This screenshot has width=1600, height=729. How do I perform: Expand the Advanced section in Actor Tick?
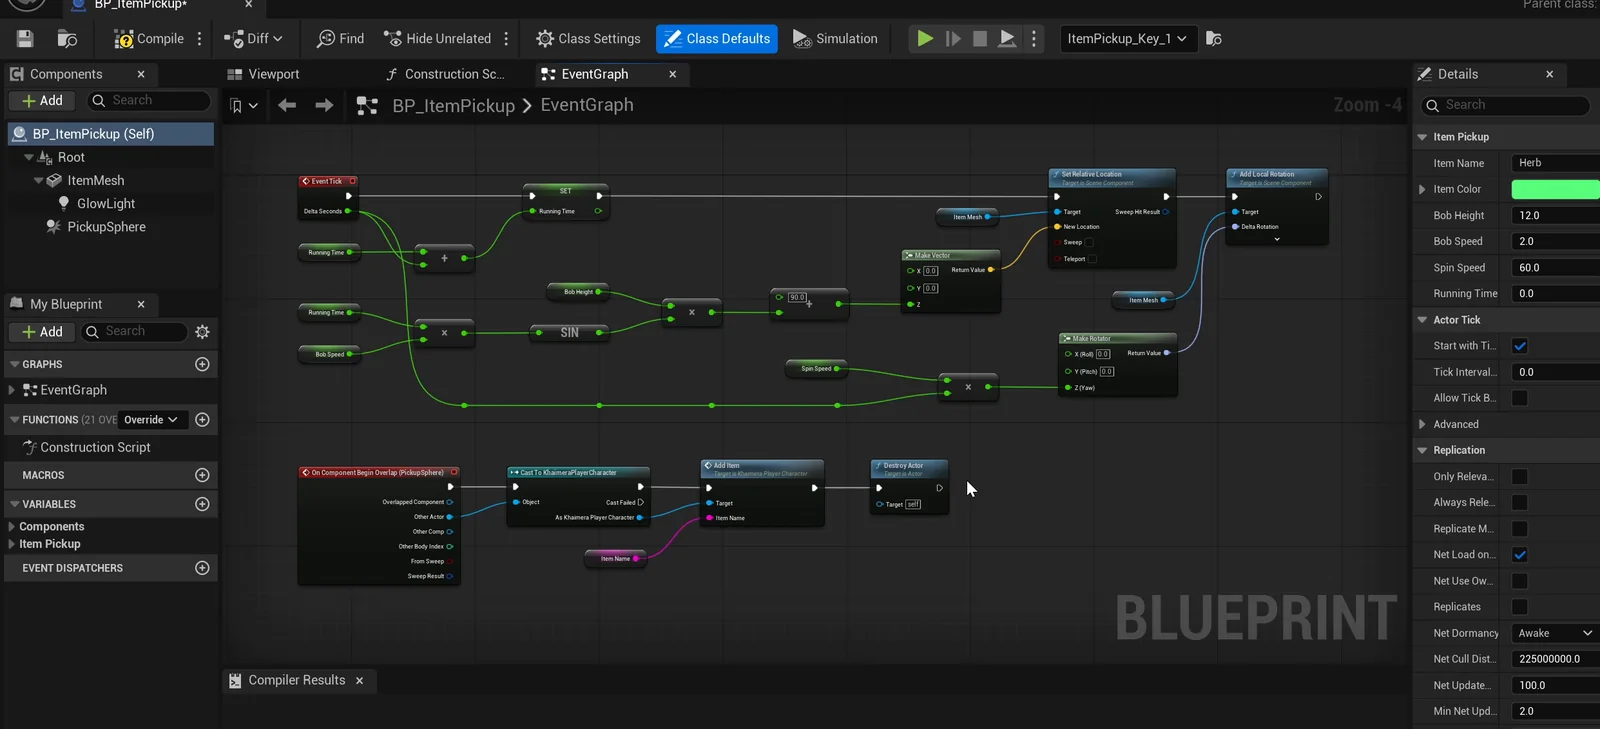pyautogui.click(x=1422, y=424)
